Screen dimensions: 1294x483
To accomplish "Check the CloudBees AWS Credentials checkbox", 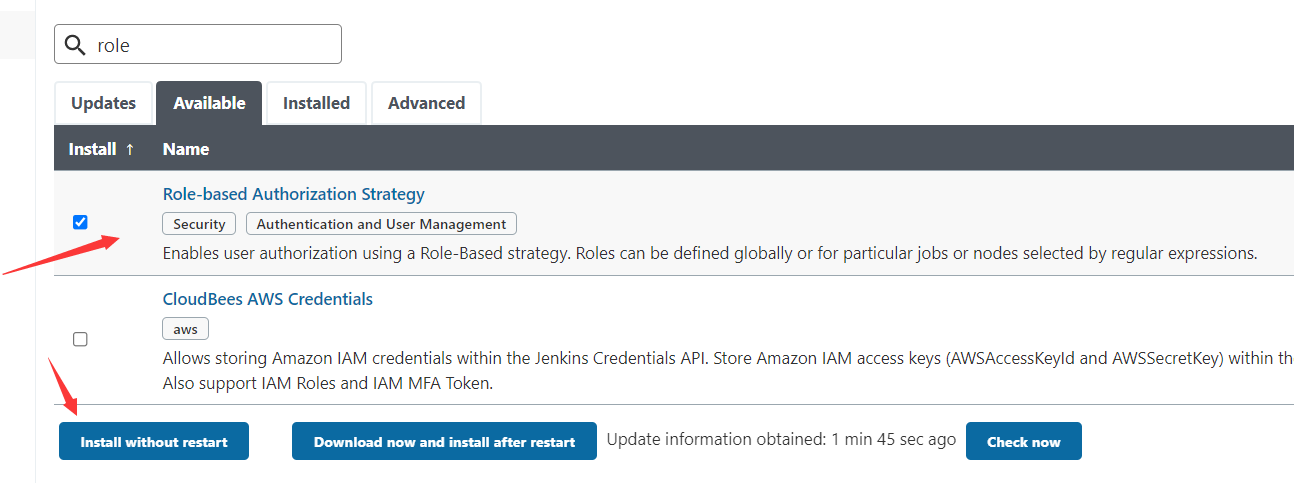I will (x=81, y=339).
